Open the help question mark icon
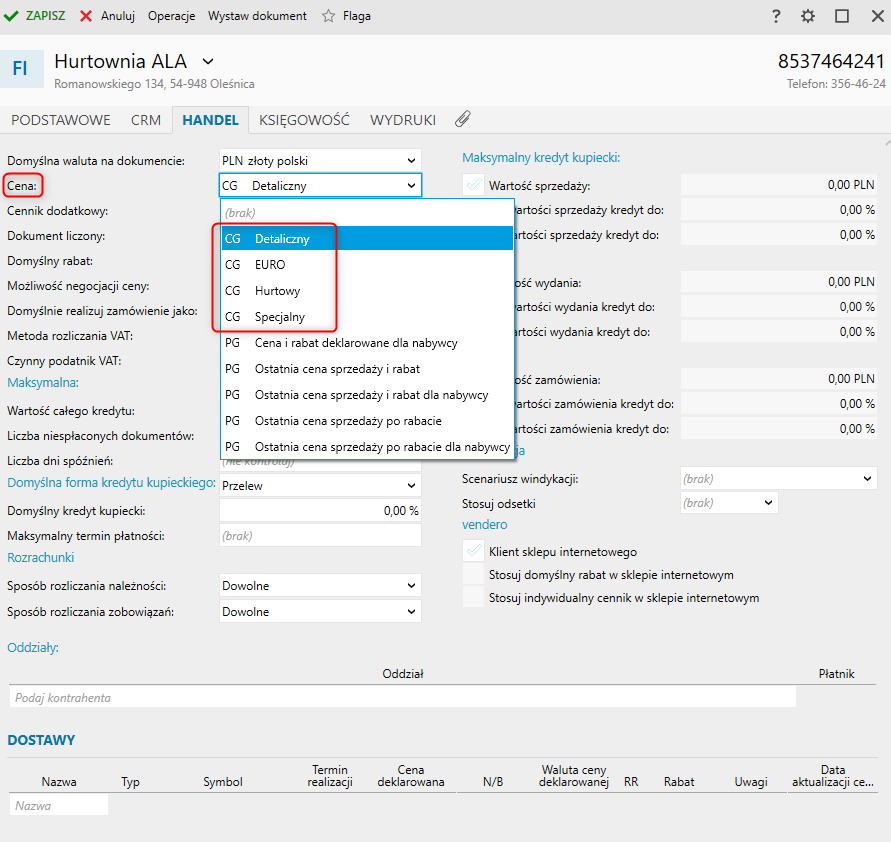 click(x=776, y=16)
